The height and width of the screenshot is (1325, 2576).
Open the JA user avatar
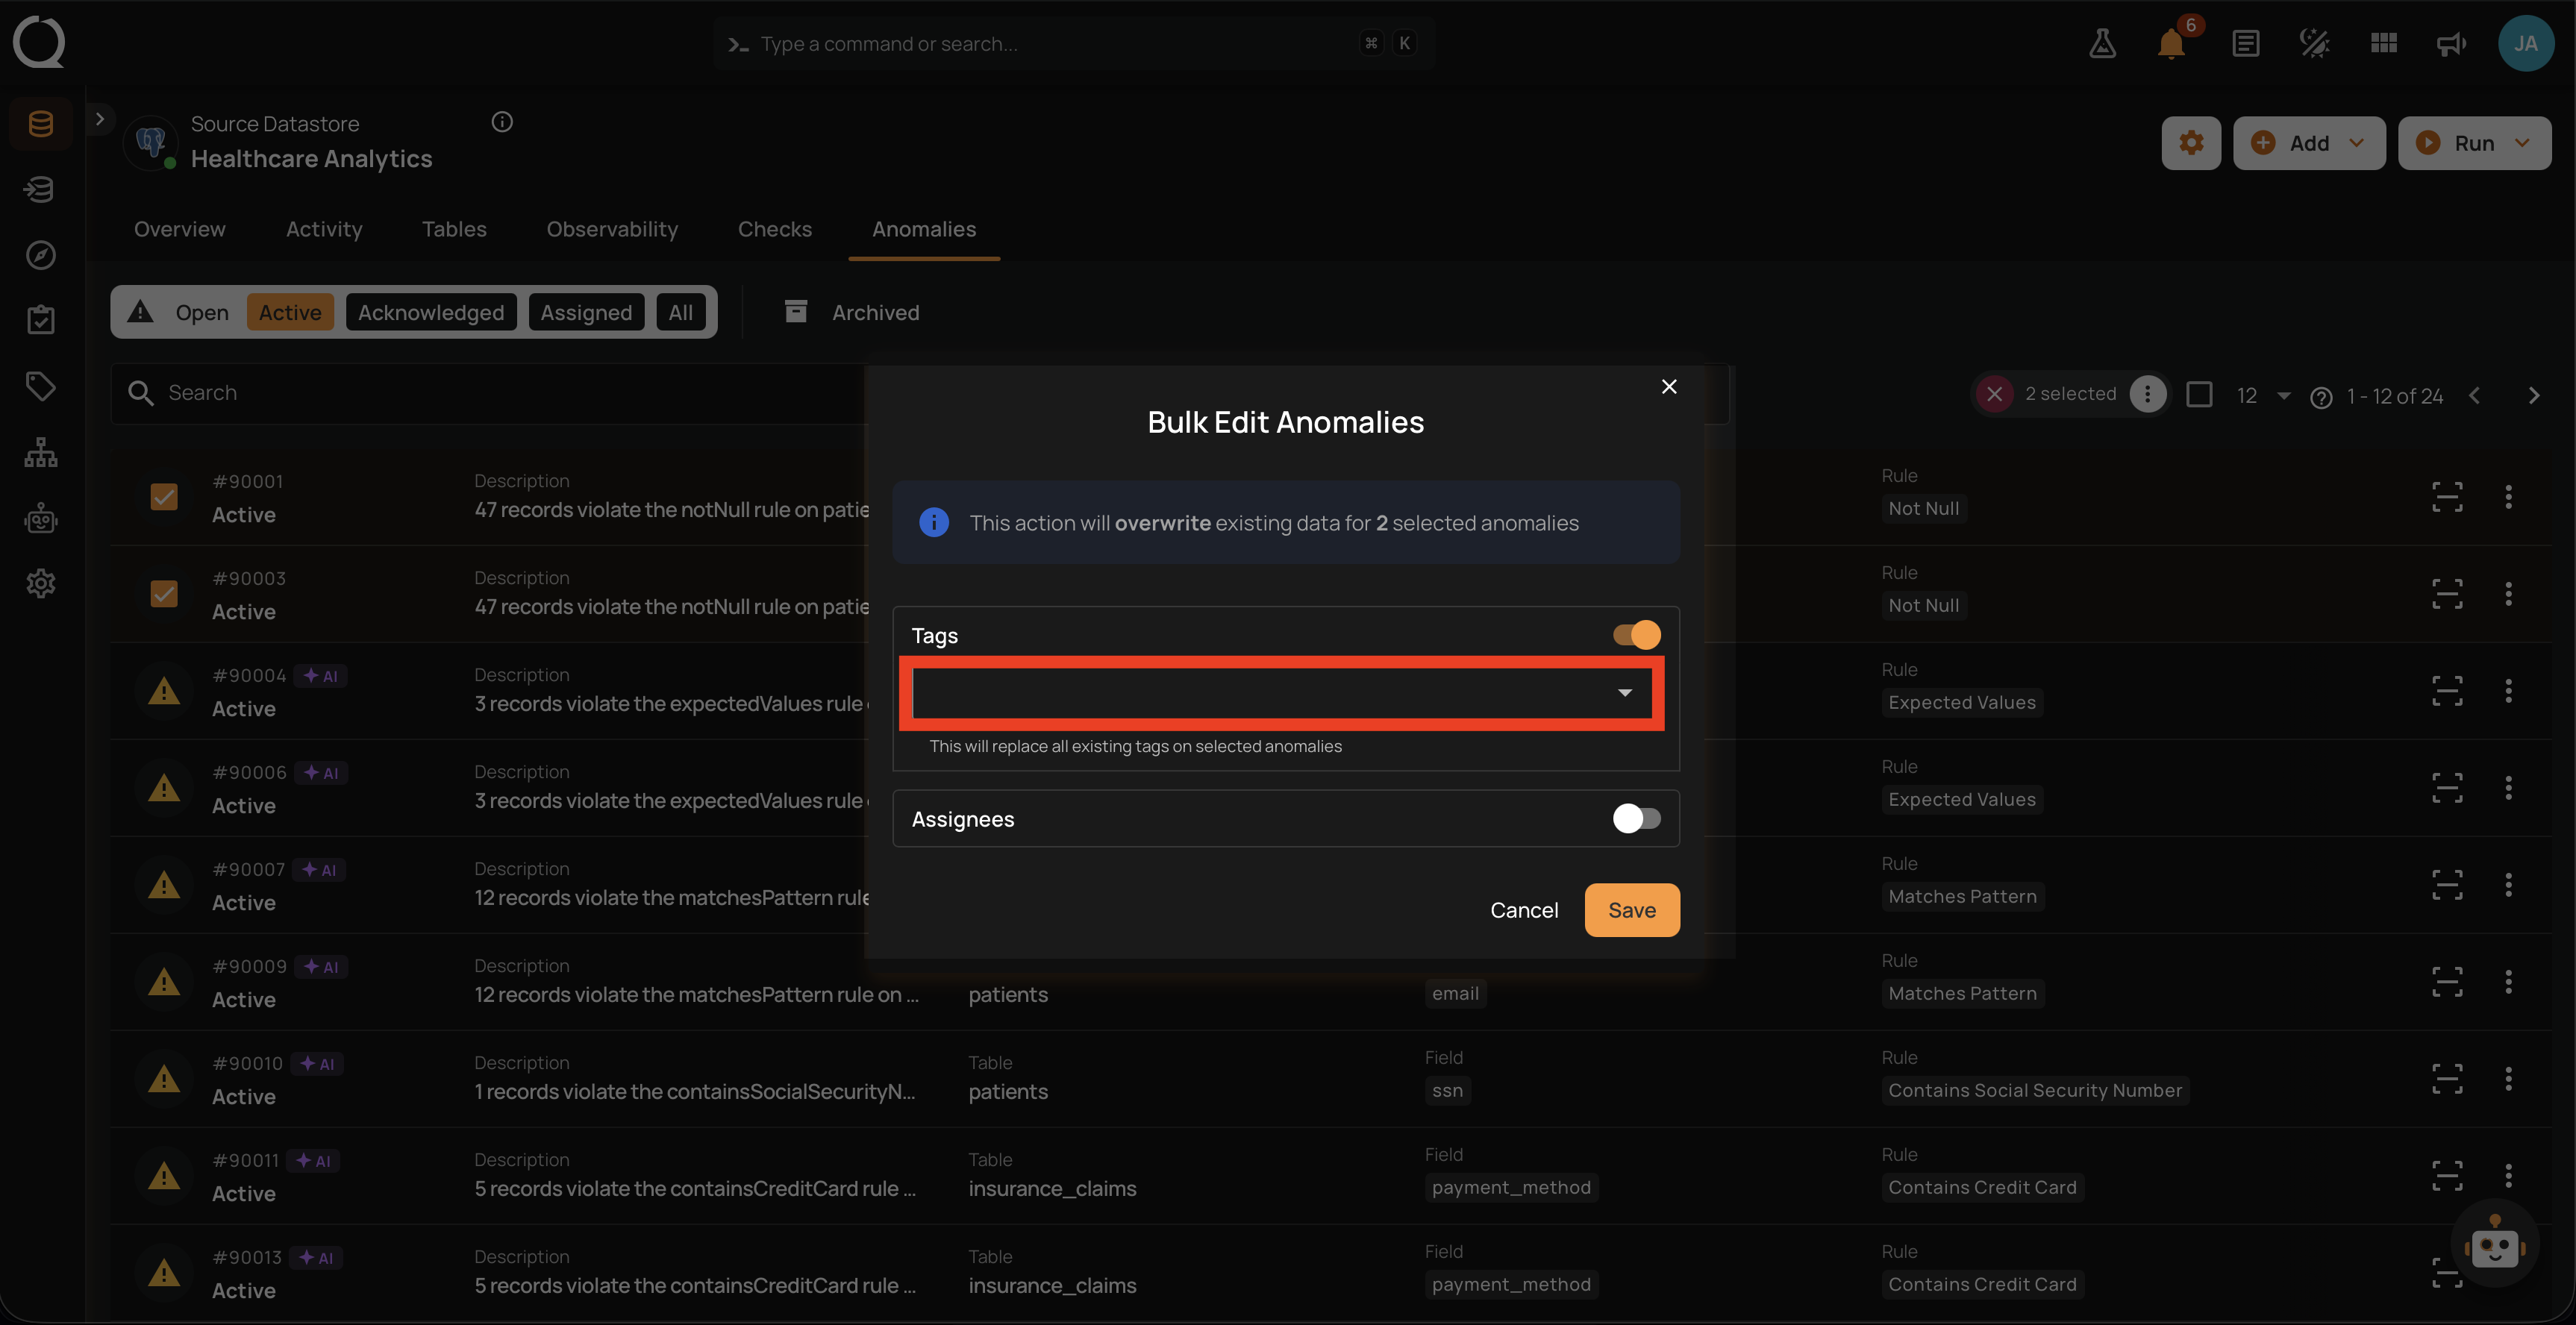point(2526,43)
